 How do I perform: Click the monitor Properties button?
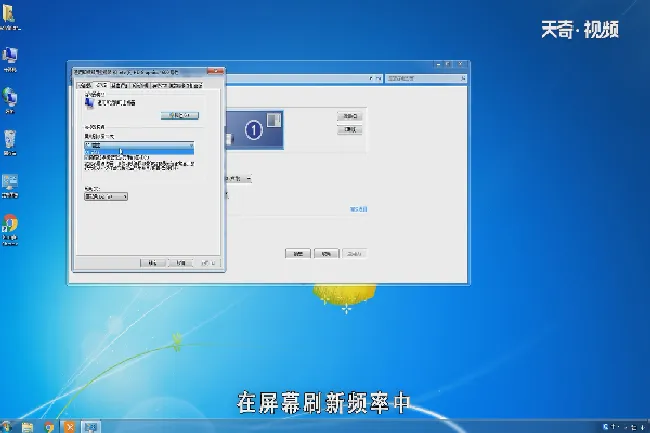(x=180, y=115)
